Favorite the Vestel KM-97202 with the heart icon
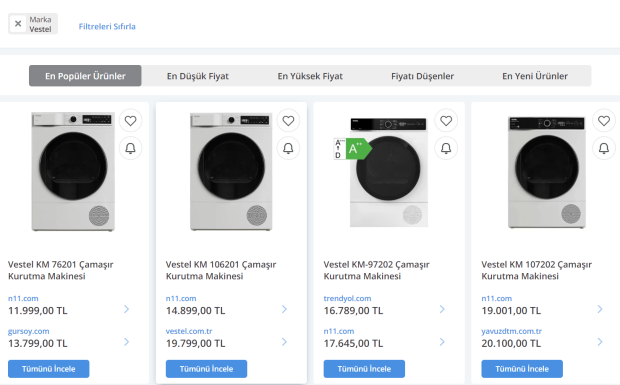Image resolution: width=620 pixels, height=385 pixels. coord(446,121)
